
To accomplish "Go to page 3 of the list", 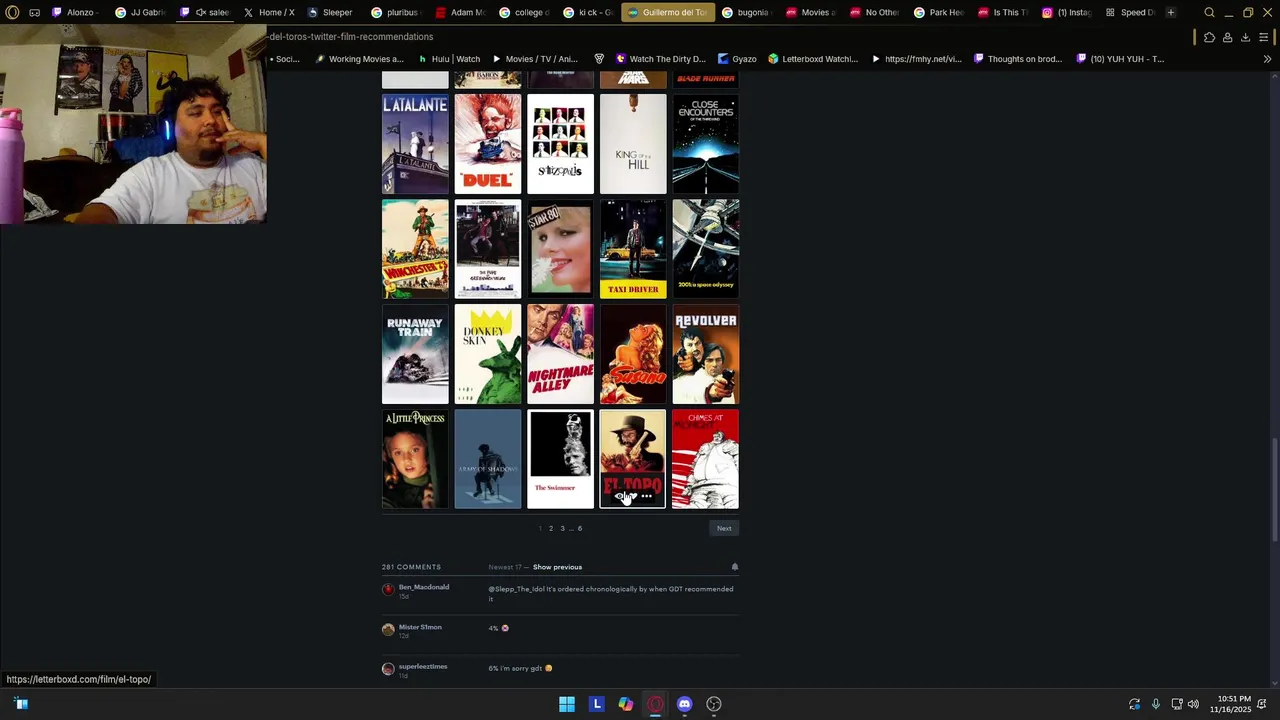I will pos(562,528).
